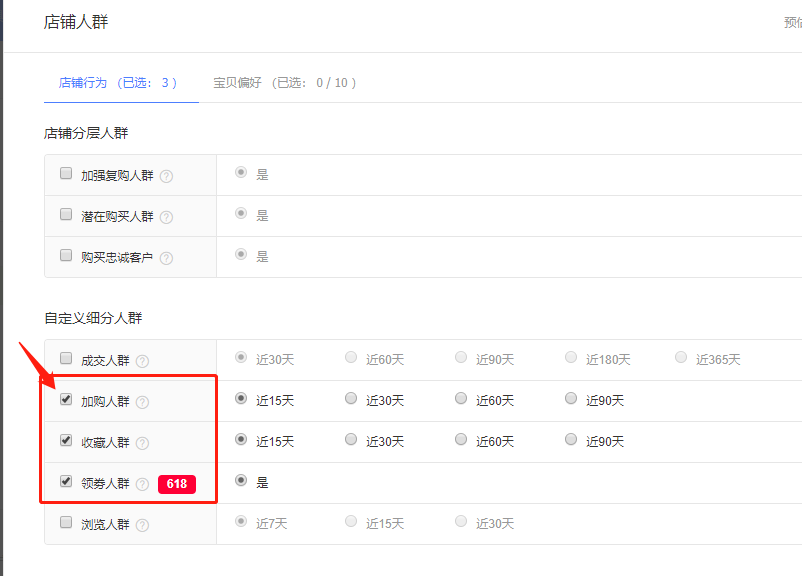Check the 成交人群 checkbox
Viewport: 802px width, 576px height.
tap(66, 358)
